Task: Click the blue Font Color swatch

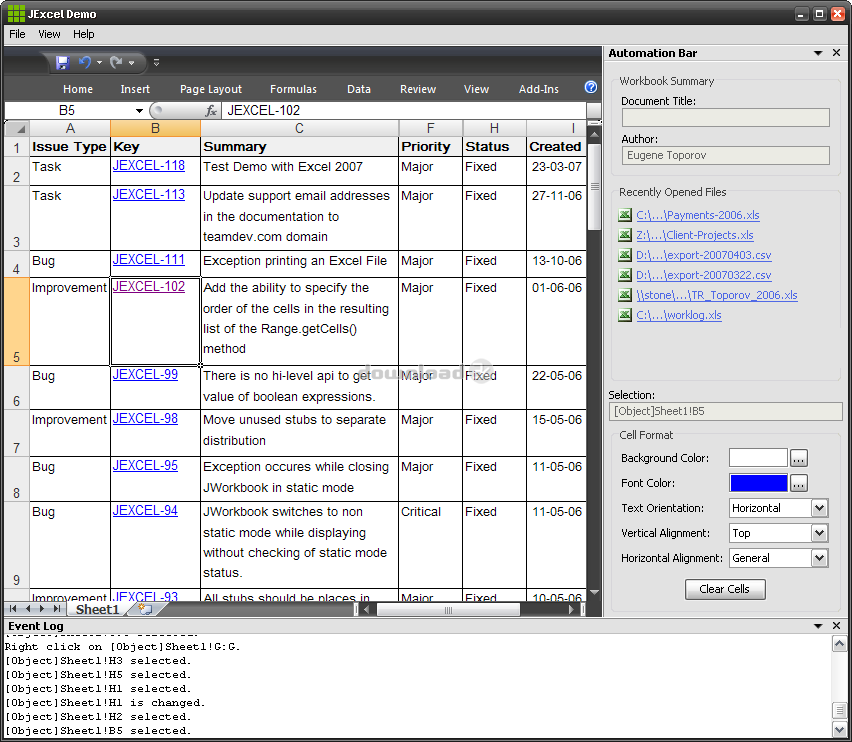Action: (x=758, y=483)
